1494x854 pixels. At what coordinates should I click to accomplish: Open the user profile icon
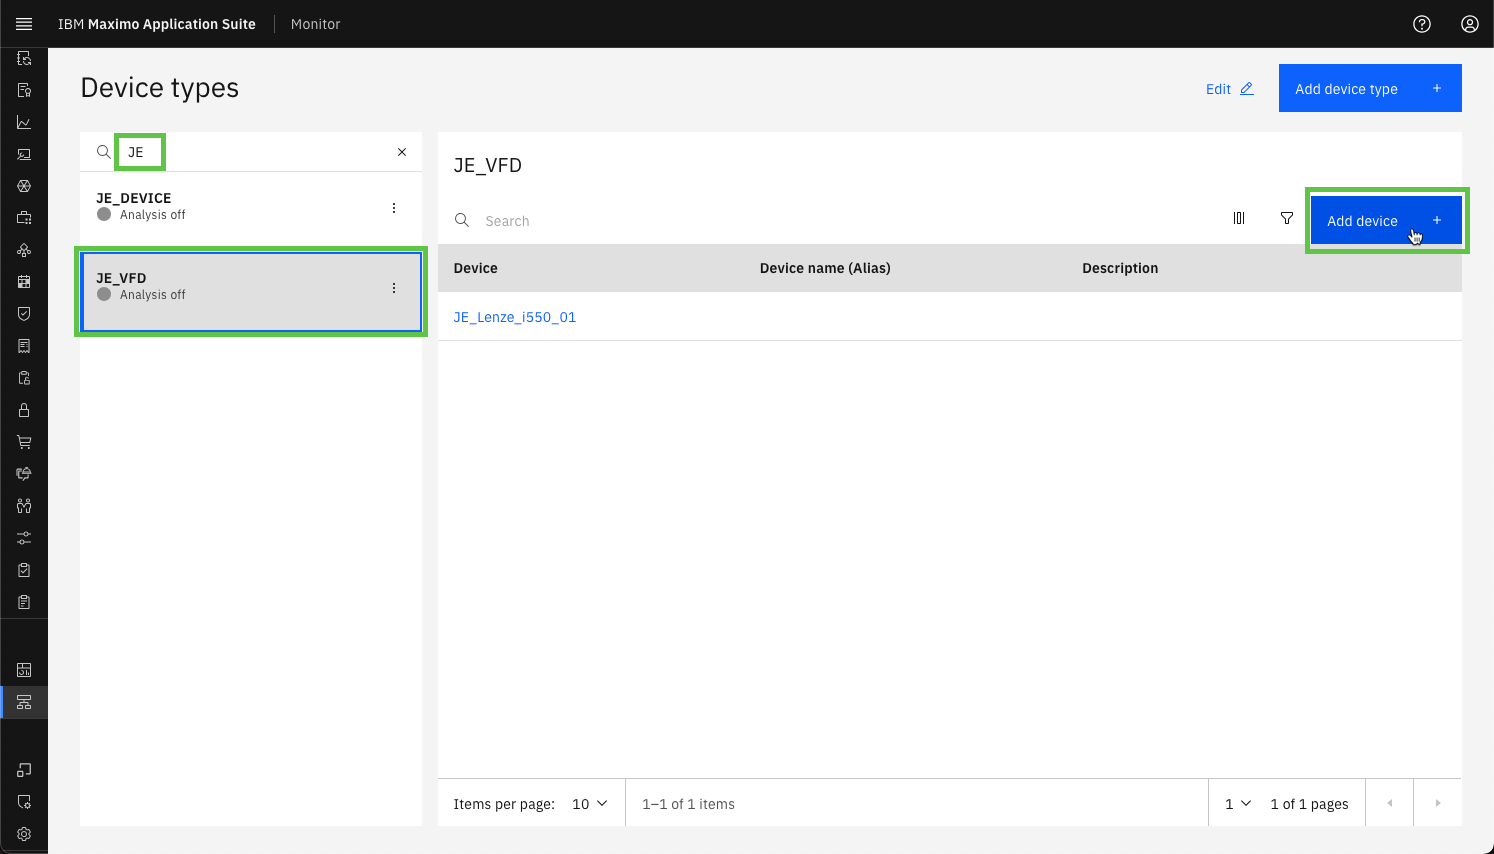coord(1470,24)
